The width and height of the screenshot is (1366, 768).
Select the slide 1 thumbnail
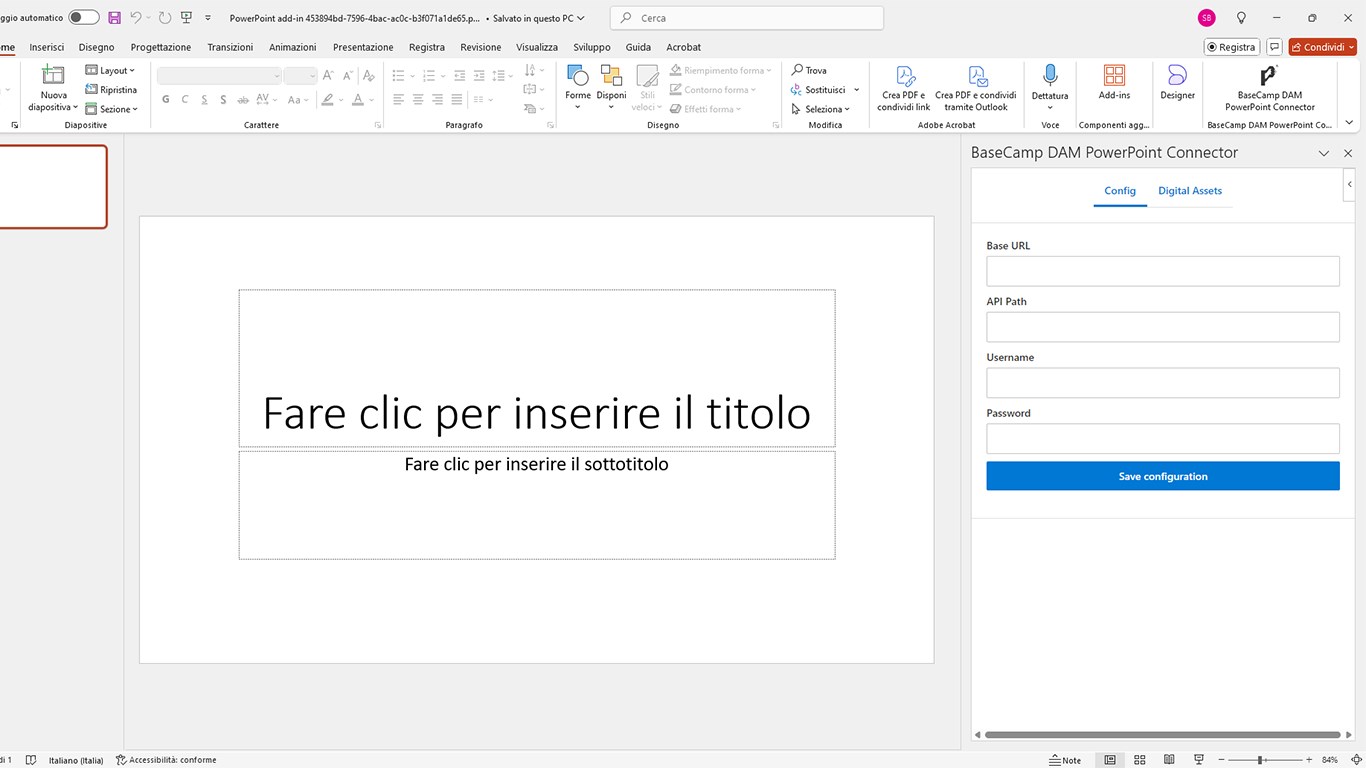tap(53, 187)
